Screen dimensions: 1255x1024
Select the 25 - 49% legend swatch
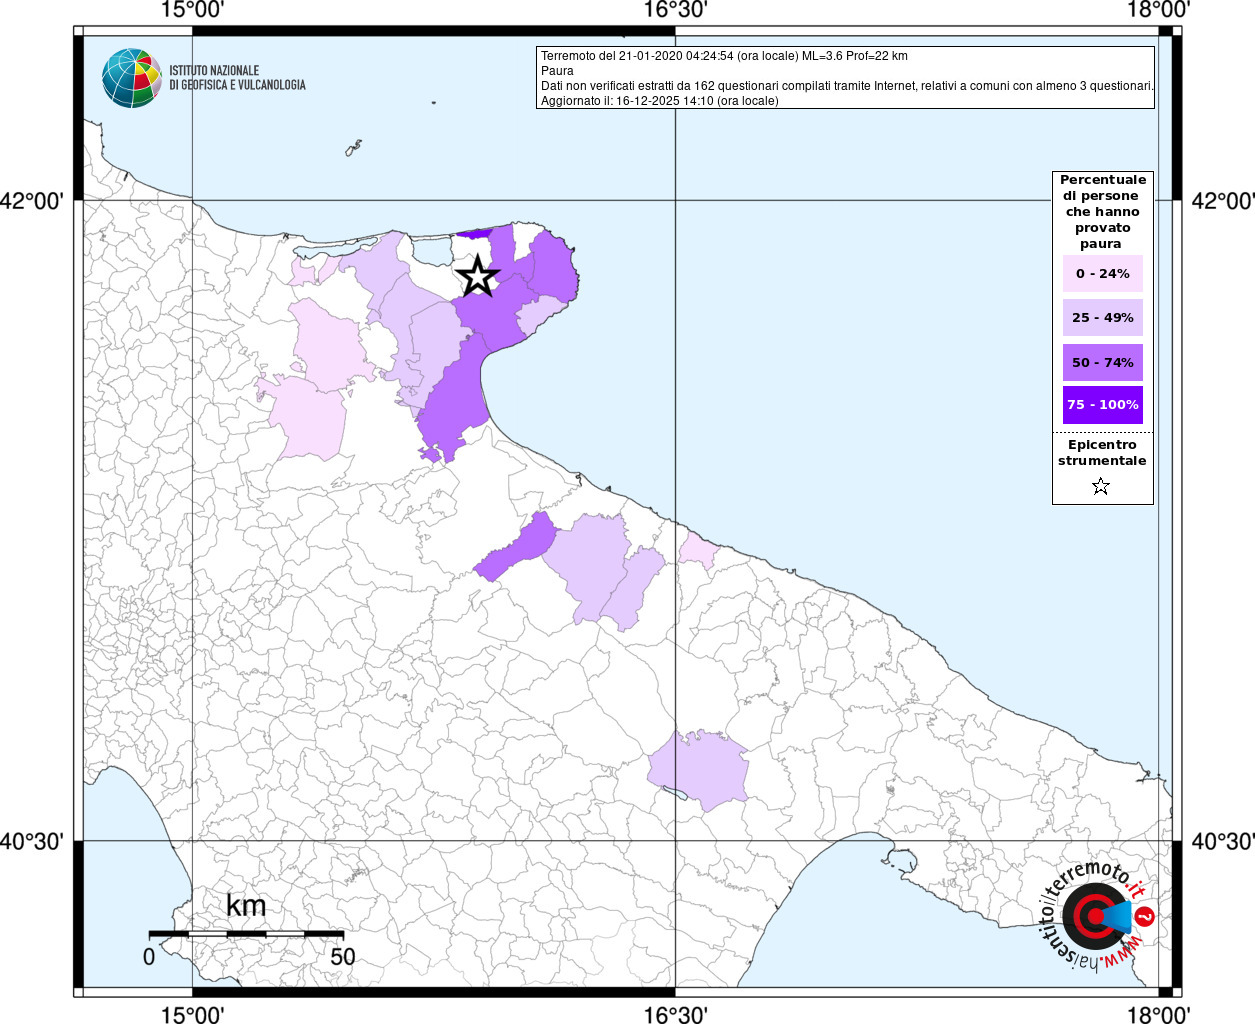[x=1102, y=318]
